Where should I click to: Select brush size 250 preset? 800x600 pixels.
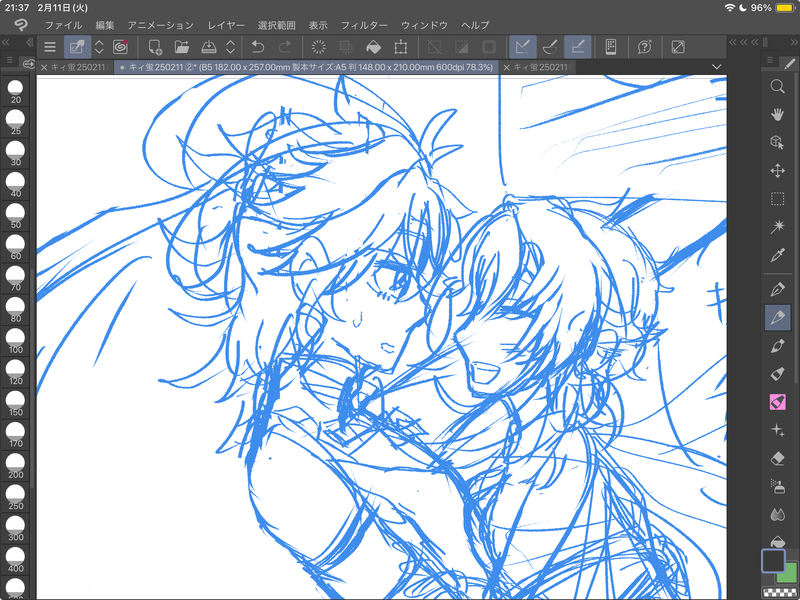point(15,497)
